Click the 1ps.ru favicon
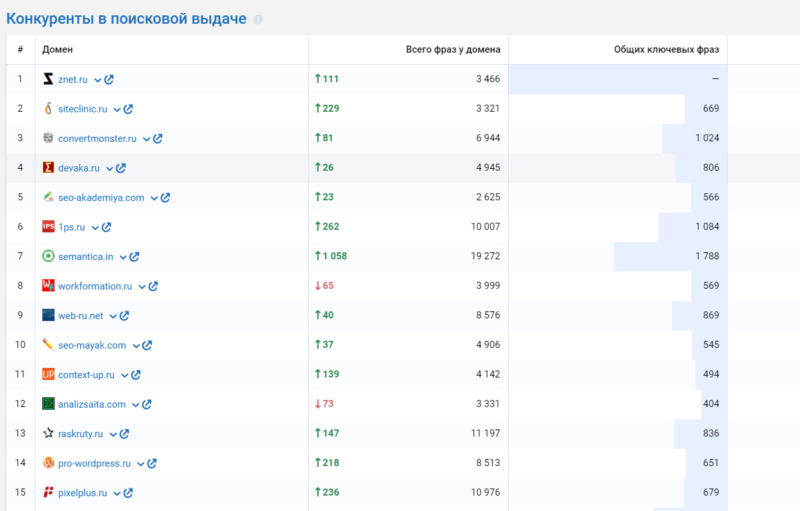This screenshot has width=800, height=511. pyautogui.click(x=48, y=227)
